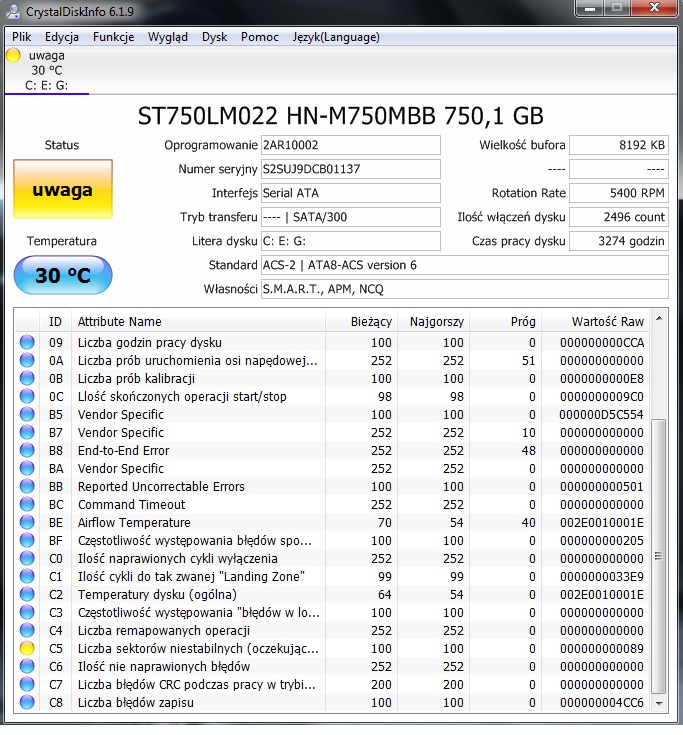This screenshot has height=735, width=683.
Task: Click the blue status dot for attribute C2
Action: [x=27, y=594]
